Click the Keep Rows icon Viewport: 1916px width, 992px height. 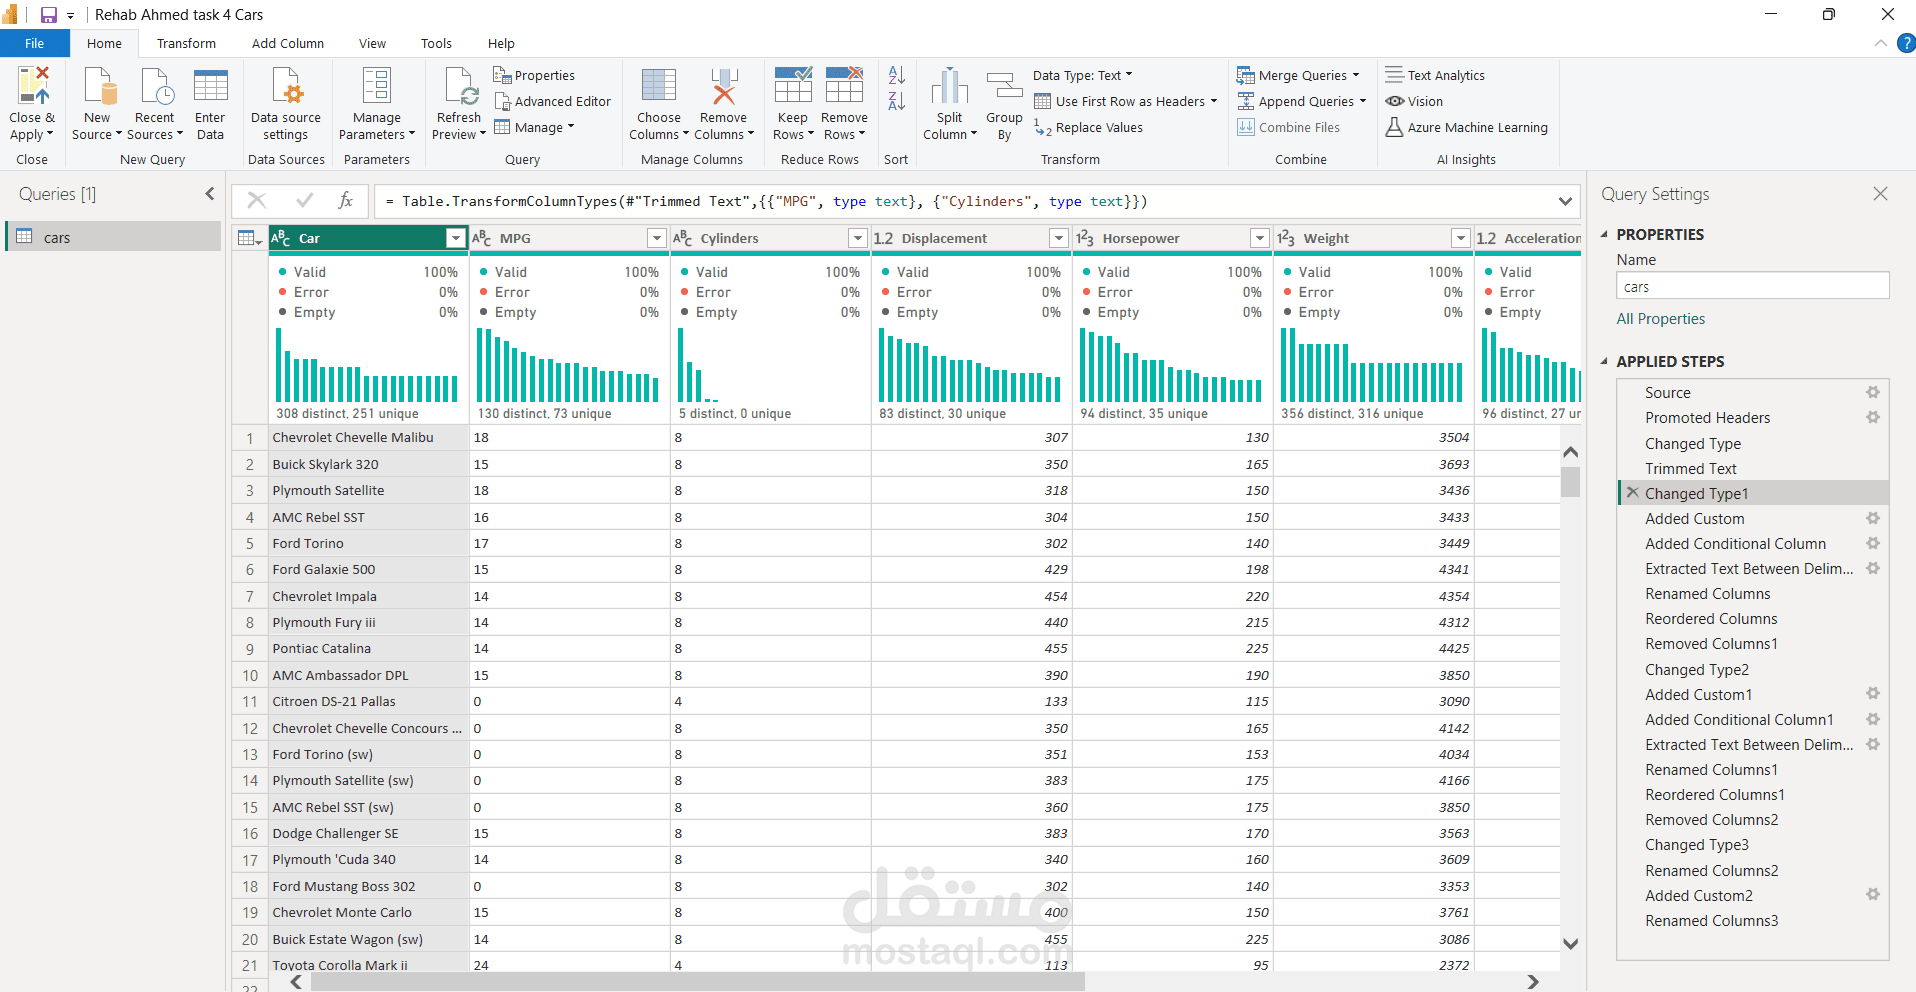pos(793,86)
